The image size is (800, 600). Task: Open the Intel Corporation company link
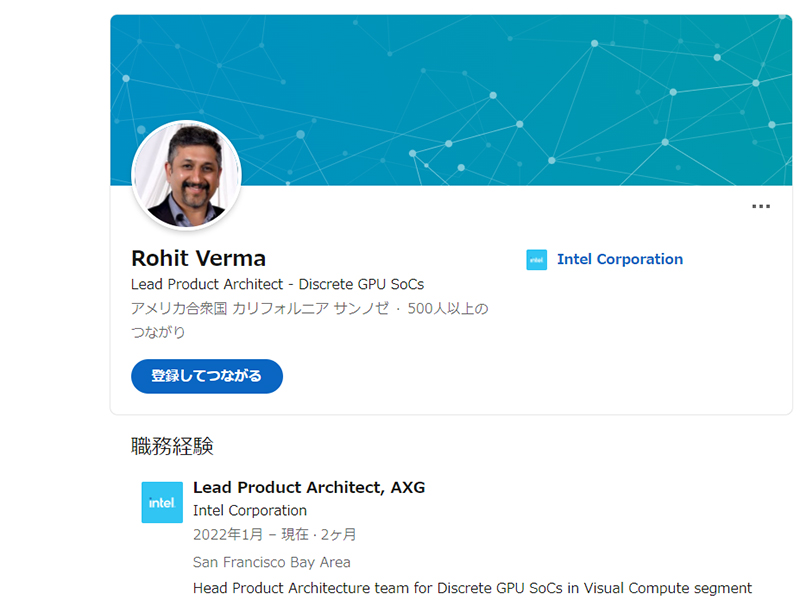coord(619,259)
